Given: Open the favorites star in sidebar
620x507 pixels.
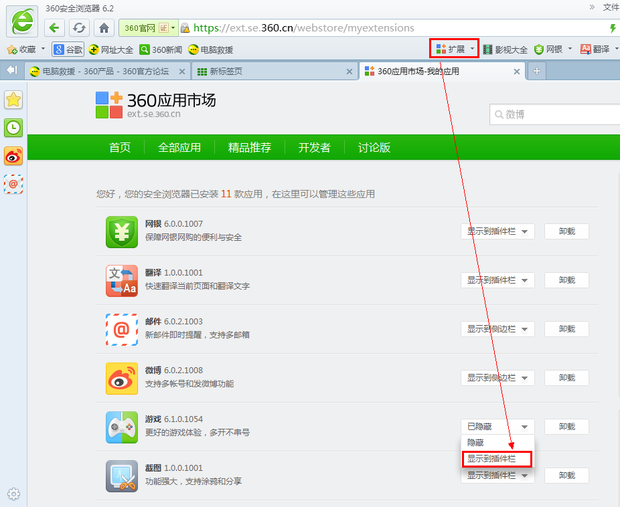Looking at the screenshot, I should pyautogui.click(x=13, y=100).
